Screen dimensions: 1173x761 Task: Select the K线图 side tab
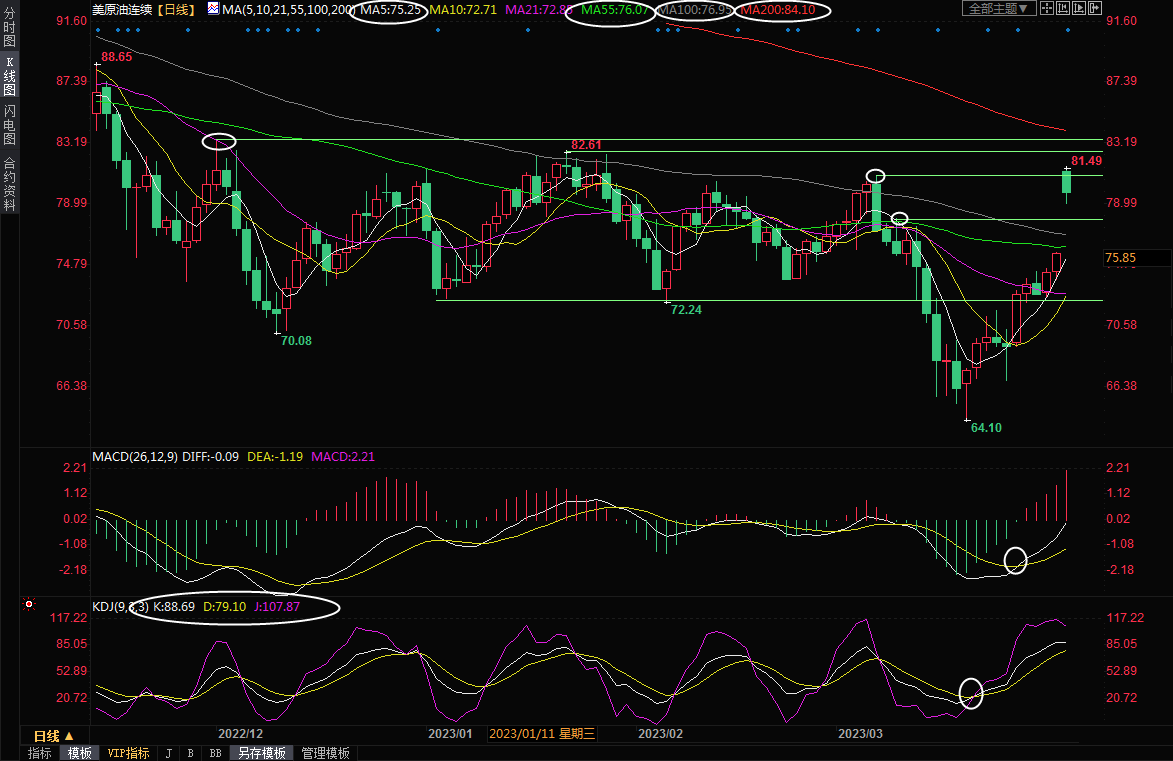9,76
